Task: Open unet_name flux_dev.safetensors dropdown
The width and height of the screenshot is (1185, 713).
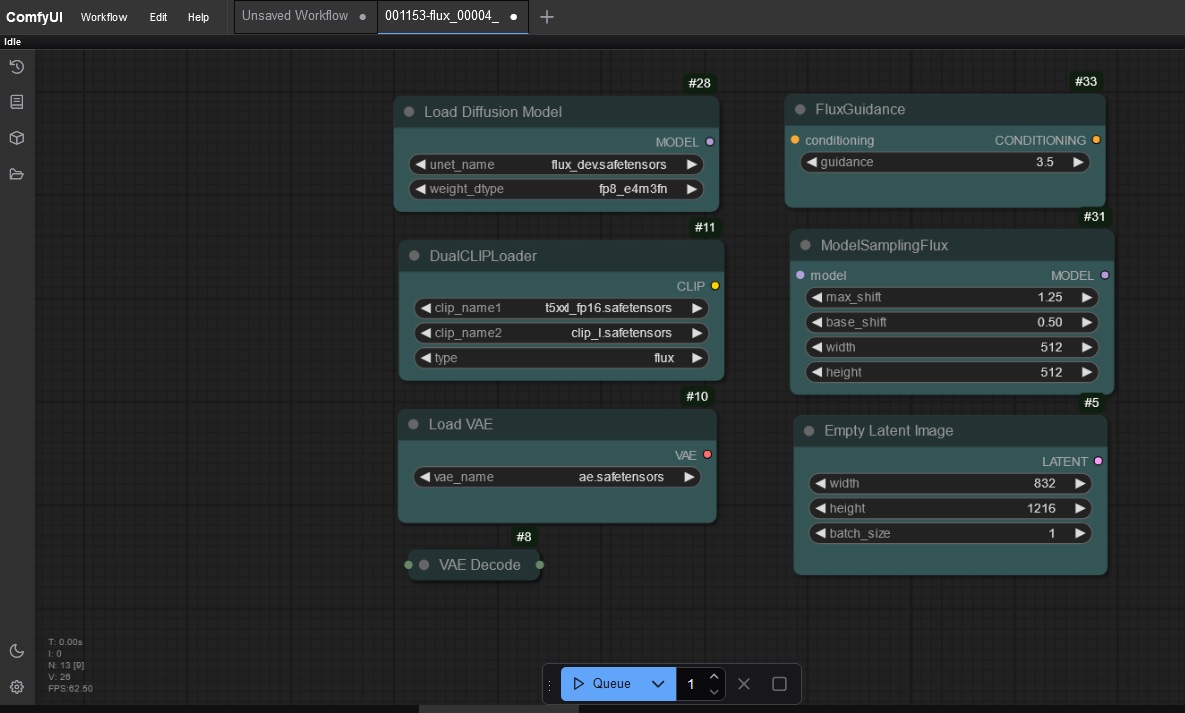Action: (x=556, y=164)
